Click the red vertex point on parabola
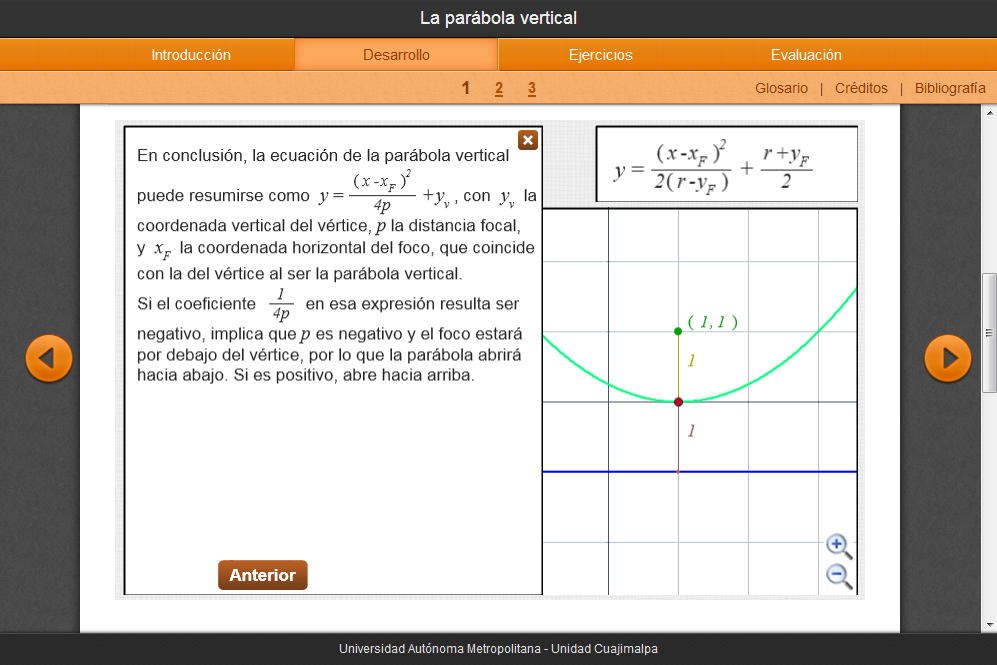This screenshot has width=997, height=665. [678, 402]
